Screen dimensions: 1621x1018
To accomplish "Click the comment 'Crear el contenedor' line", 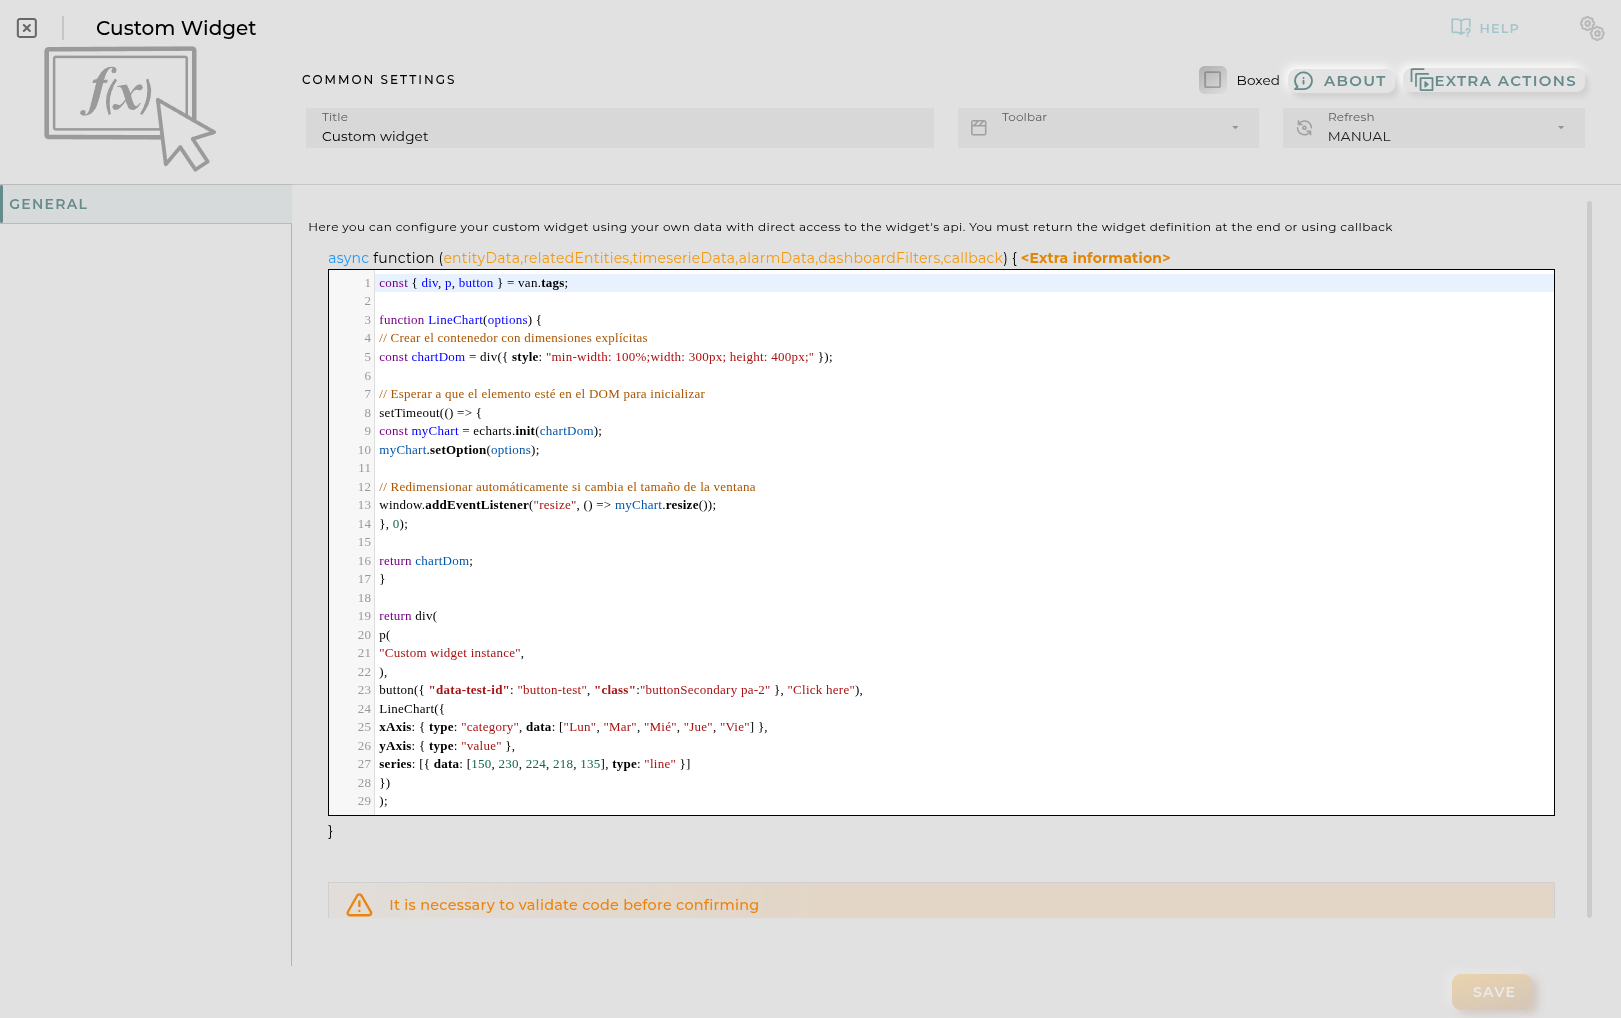I will click(513, 338).
